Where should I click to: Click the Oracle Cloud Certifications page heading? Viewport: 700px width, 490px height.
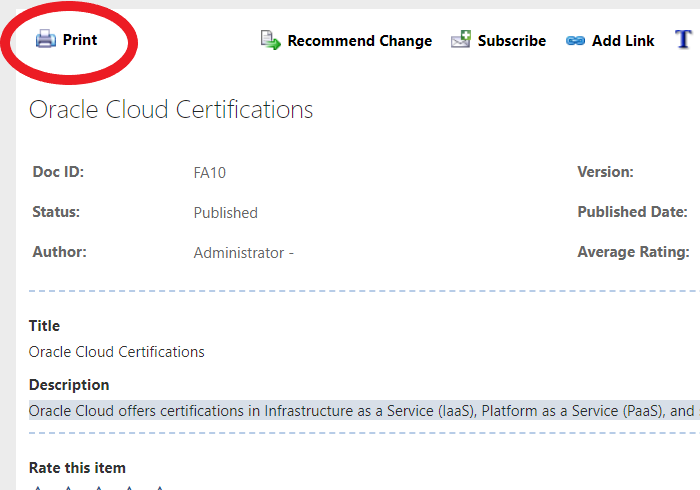(x=171, y=109)
